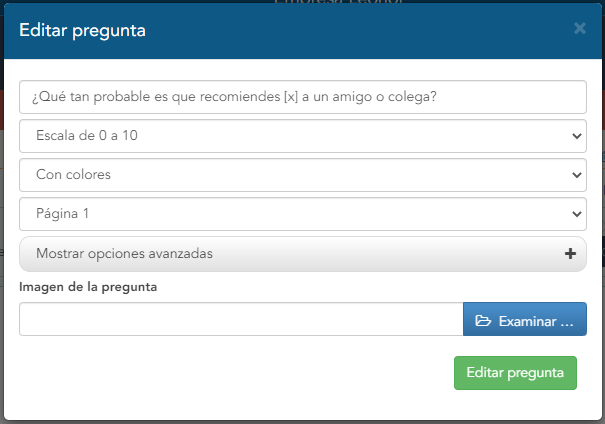Open the Página 1 dropdown
Screen dimensions: 605x424
pos(303,214)
